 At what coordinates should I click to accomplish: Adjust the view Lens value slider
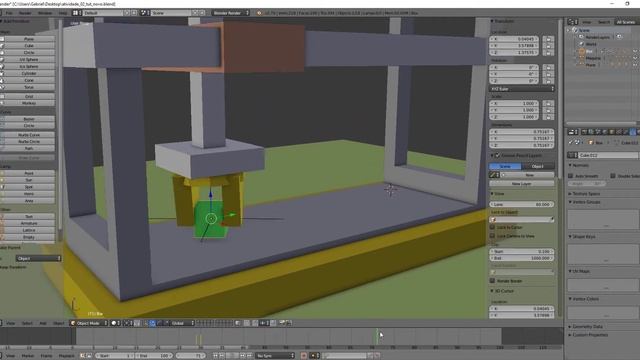(522, 204)
